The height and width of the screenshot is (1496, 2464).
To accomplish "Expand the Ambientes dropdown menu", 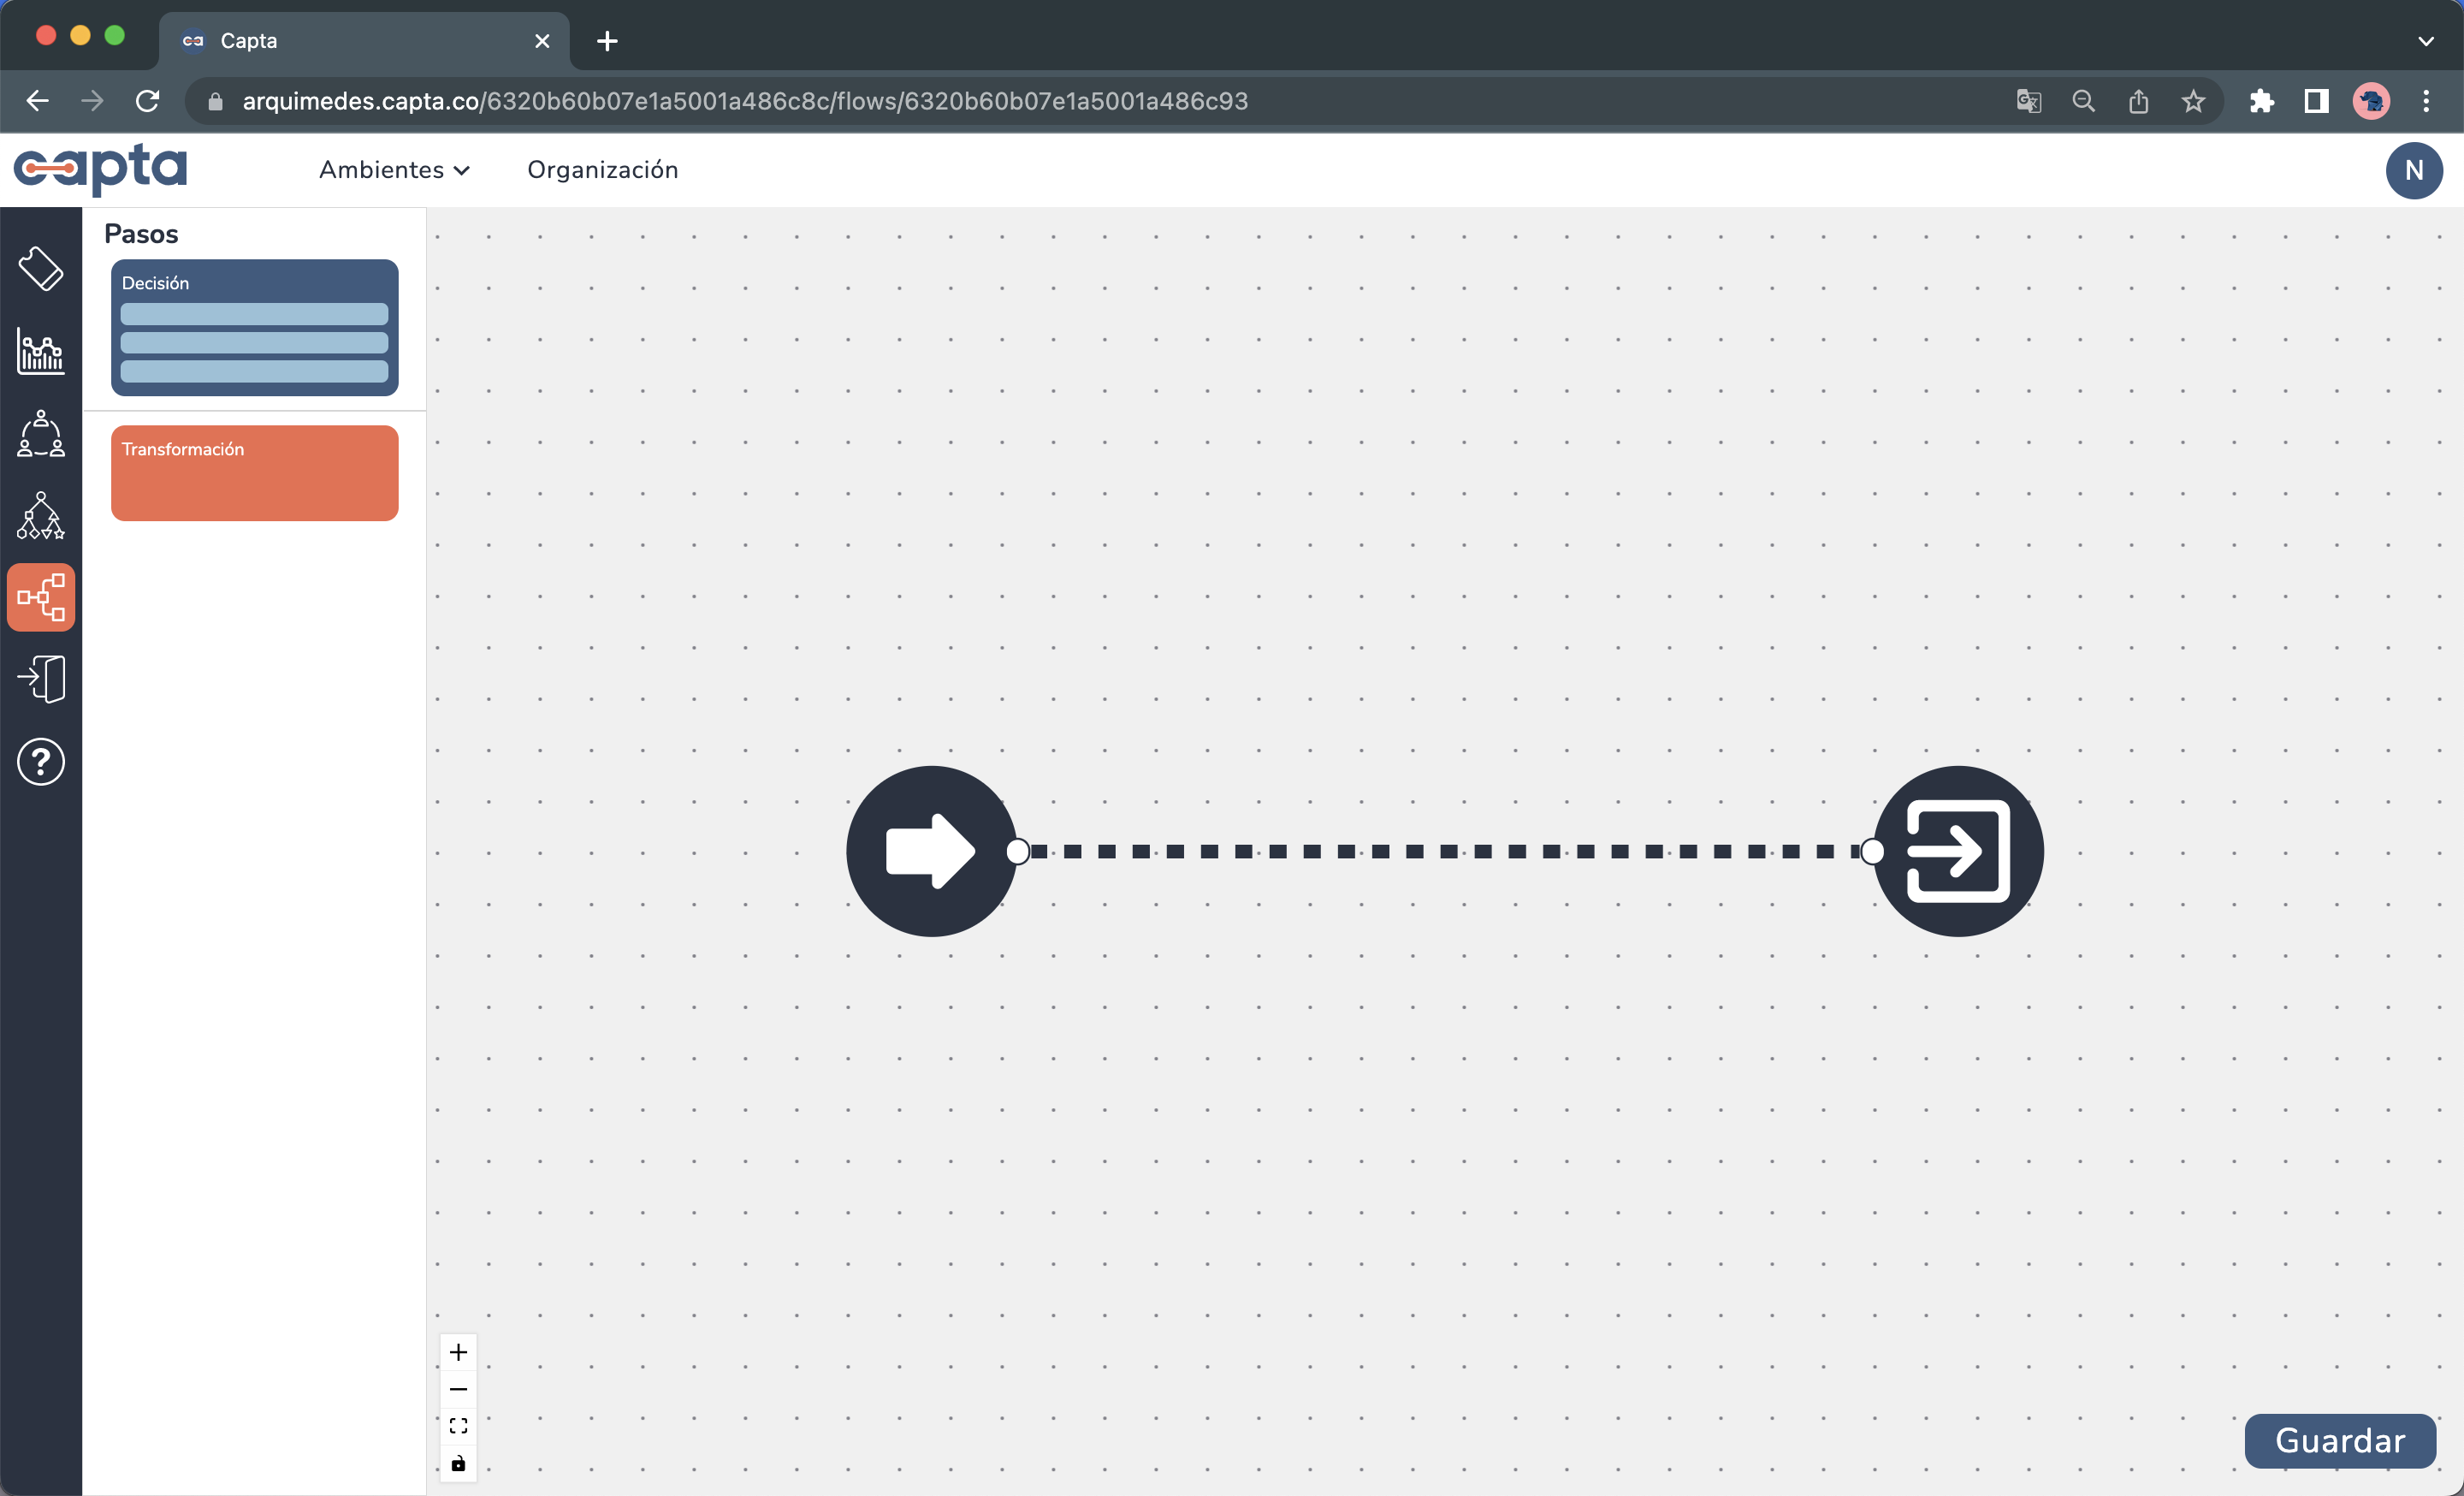I will click(x=394, y=170).
